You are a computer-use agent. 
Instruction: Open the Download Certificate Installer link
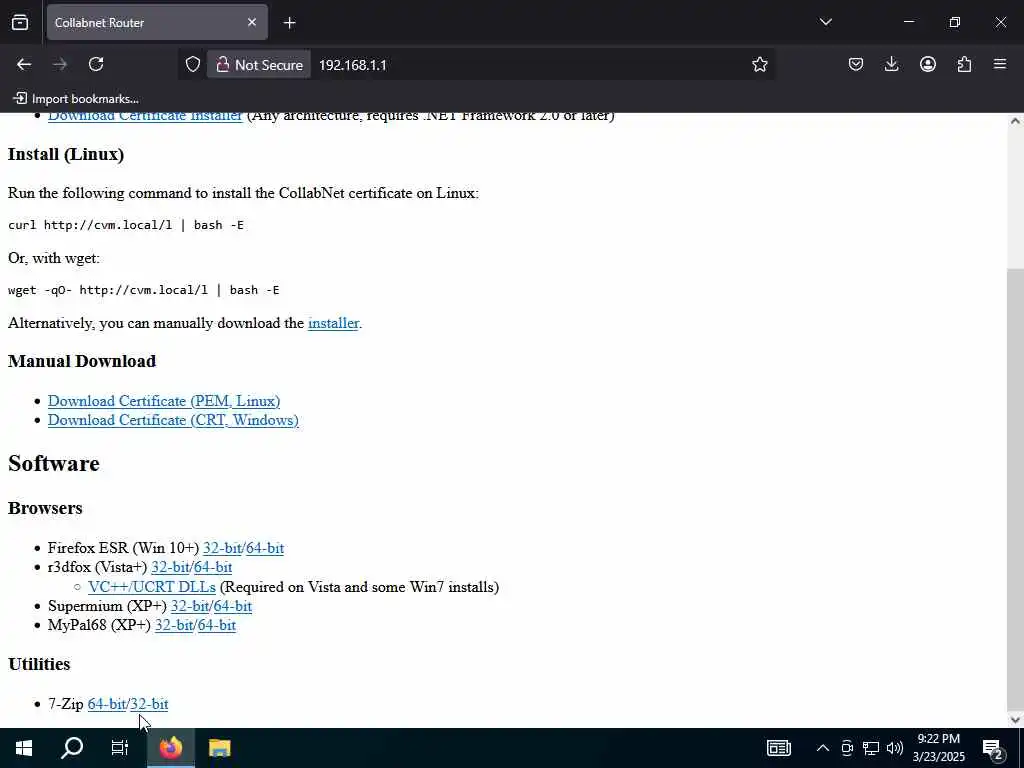tap(145, 116)
